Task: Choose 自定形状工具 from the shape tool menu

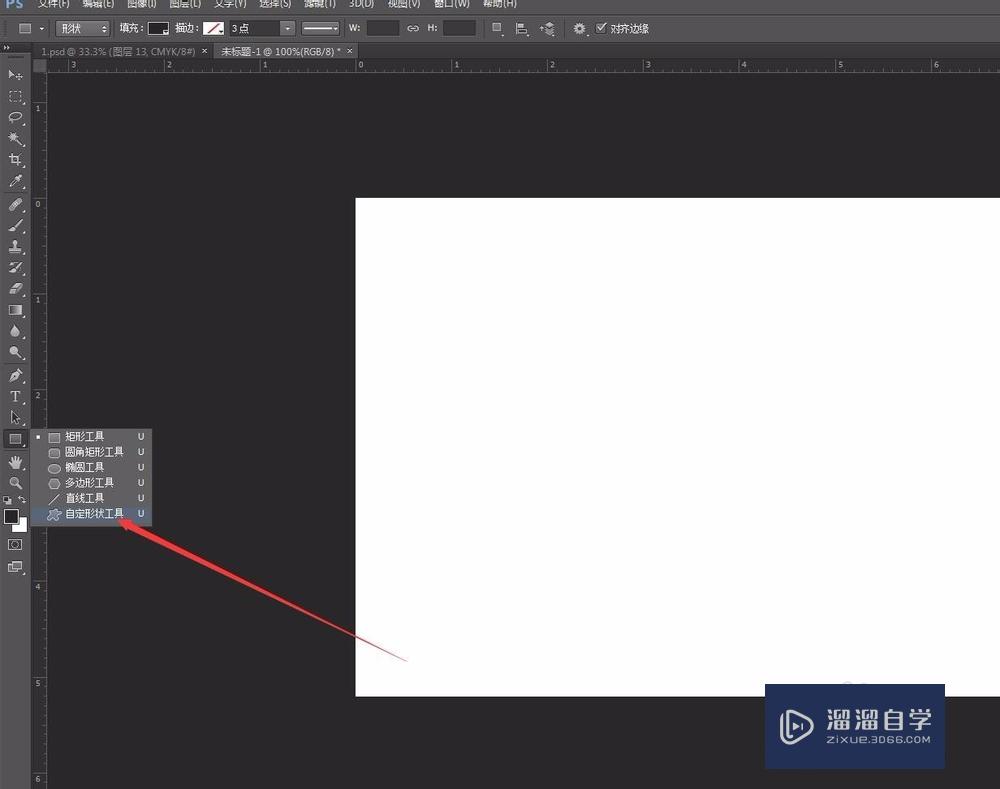Action: [93, 513]
